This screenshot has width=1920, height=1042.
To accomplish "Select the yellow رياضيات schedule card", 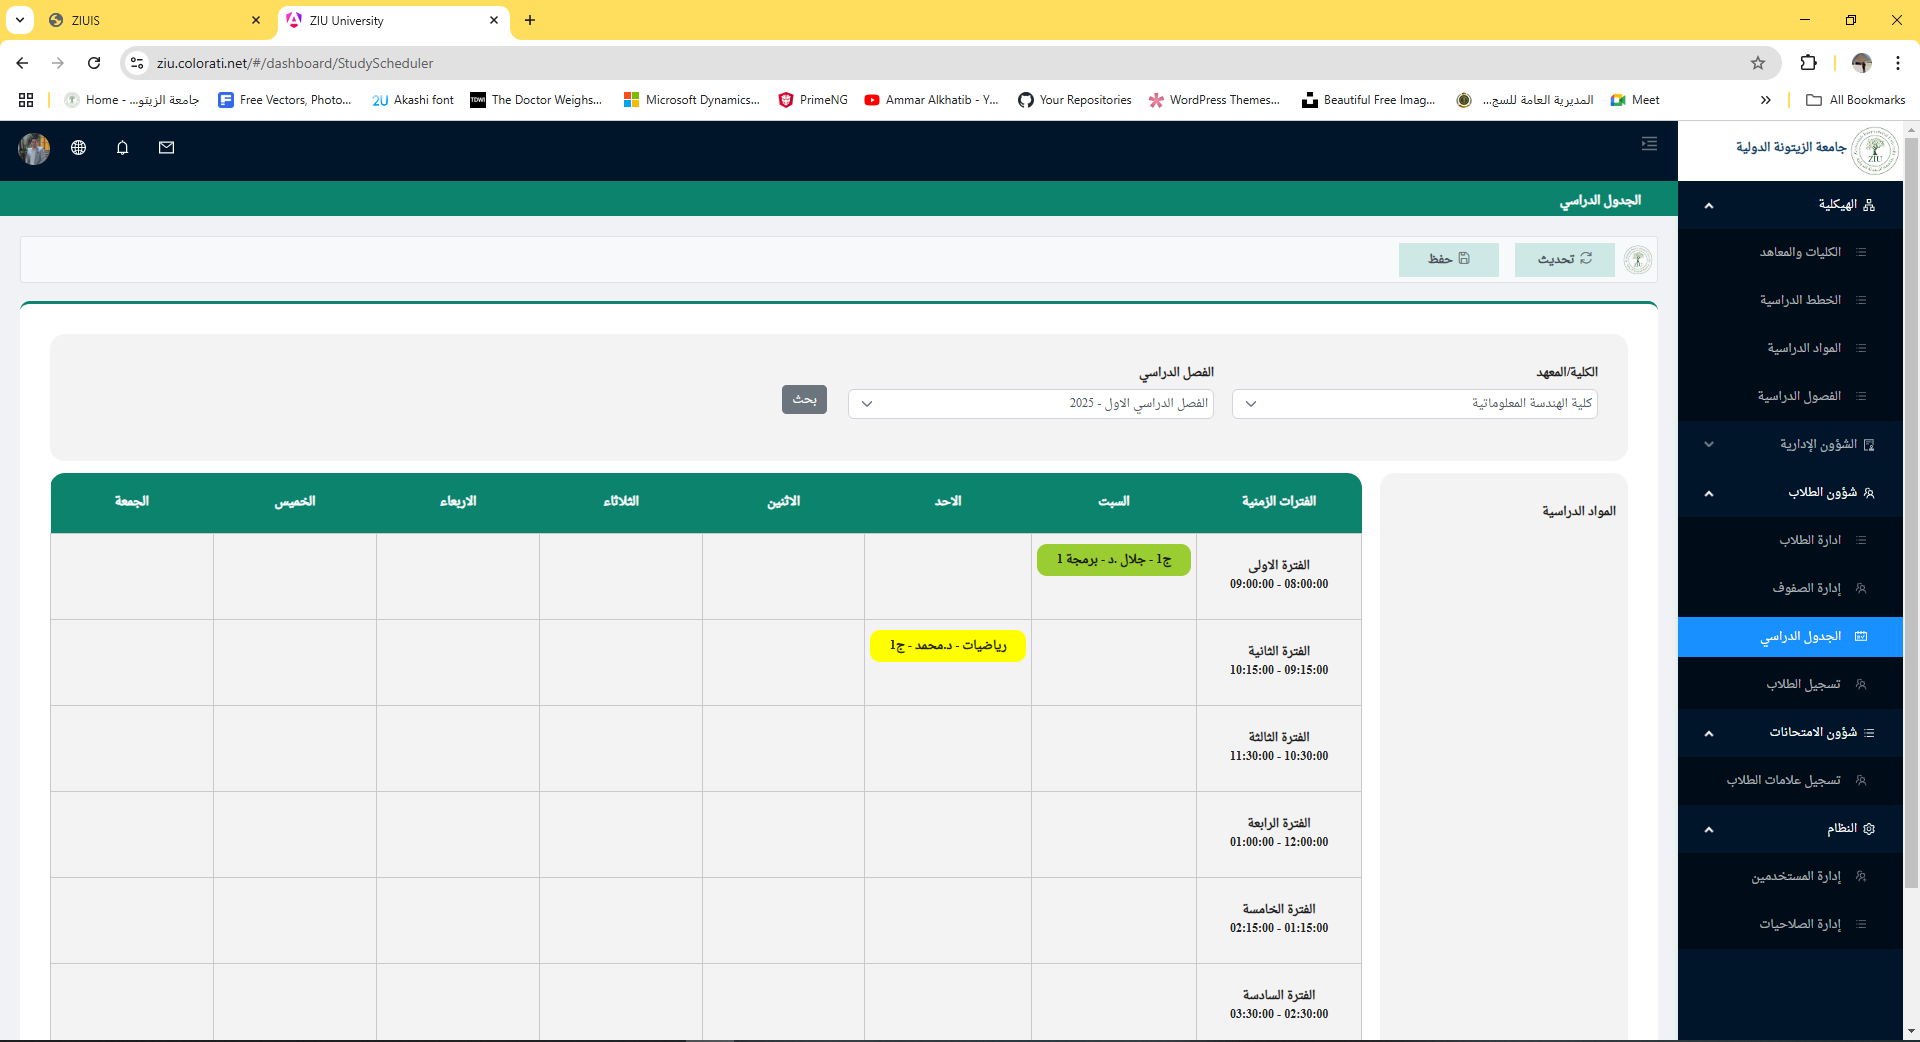I will pyautogui.click(x=948, y=646).
